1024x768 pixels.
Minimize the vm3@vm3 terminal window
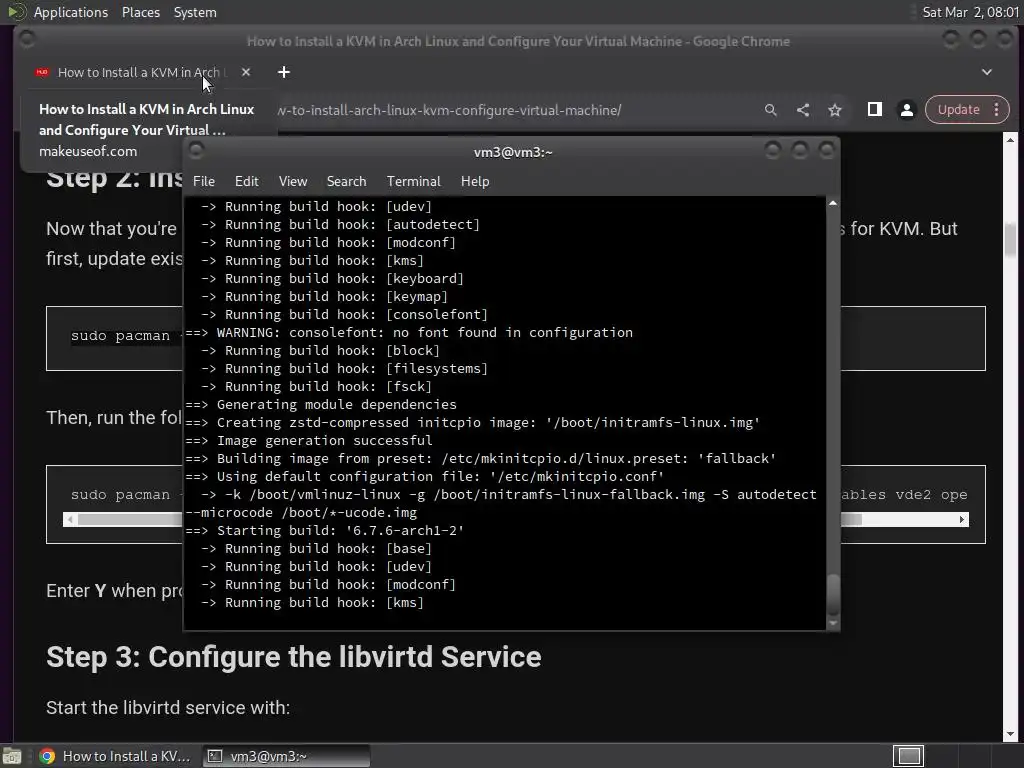tap(773, 151)
